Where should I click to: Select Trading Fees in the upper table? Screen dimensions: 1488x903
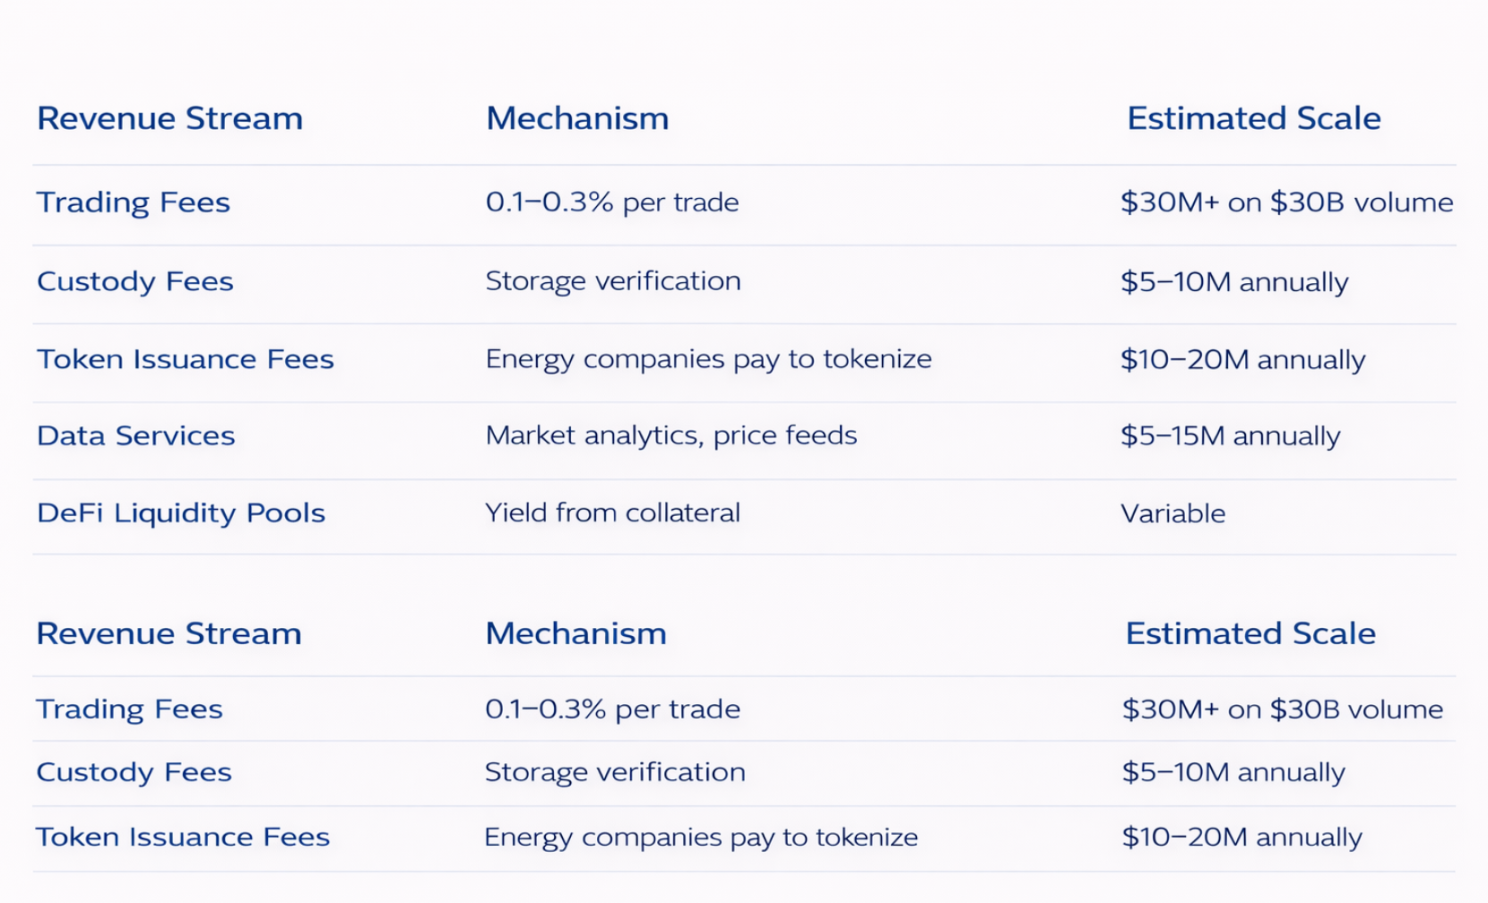(133, 203)
